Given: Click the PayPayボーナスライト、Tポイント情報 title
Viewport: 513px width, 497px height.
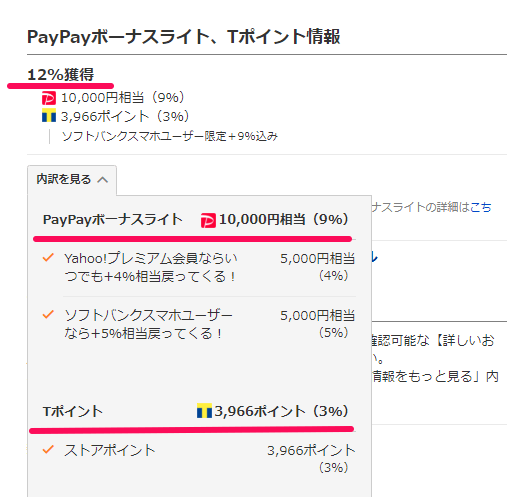Looking at the screenshot, I should coord(184,37).
